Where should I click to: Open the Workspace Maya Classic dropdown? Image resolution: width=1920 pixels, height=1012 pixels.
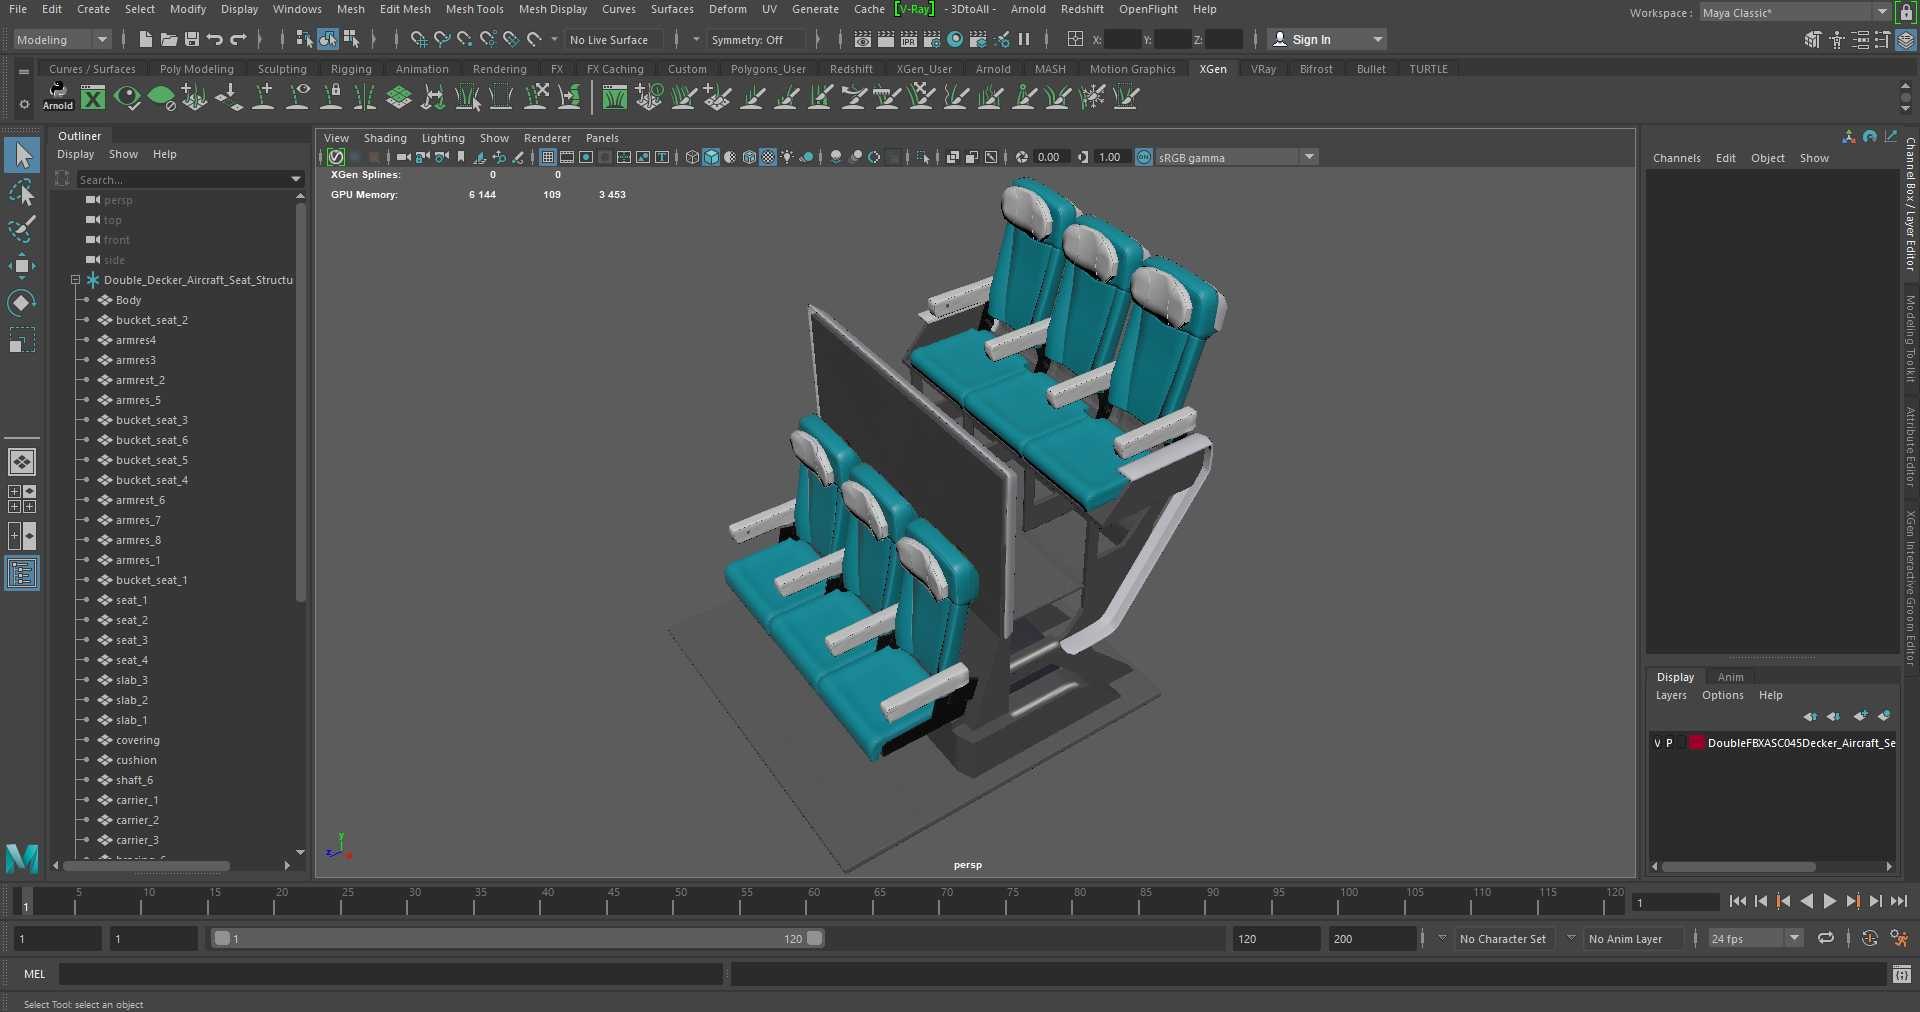point(1794,12)
